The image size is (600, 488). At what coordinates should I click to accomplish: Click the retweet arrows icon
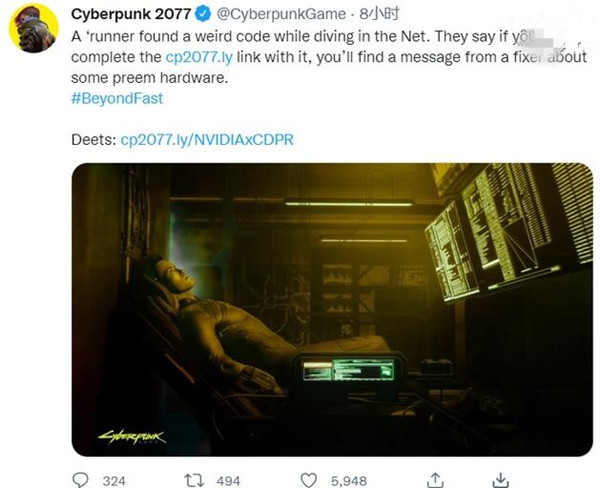[194, 480]
